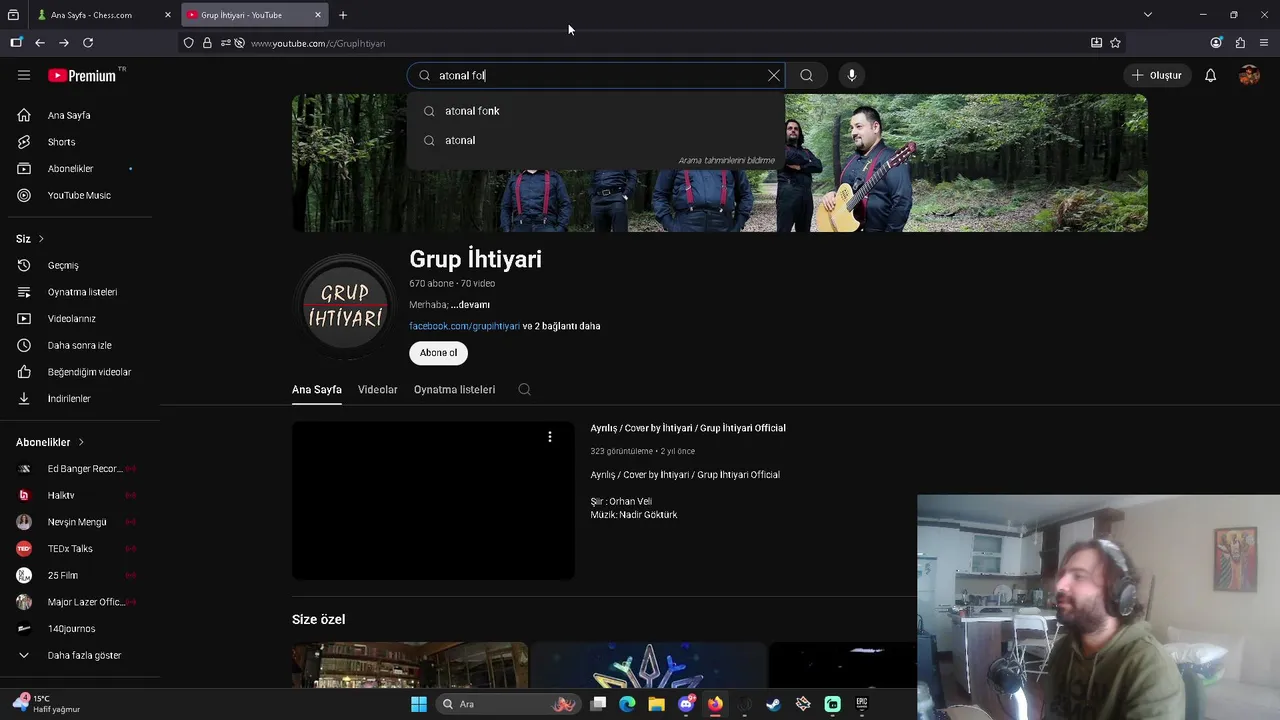1280x720 pixels.
Task: Open YouTube notifications bell
Action: click(x=1210, y=75)
